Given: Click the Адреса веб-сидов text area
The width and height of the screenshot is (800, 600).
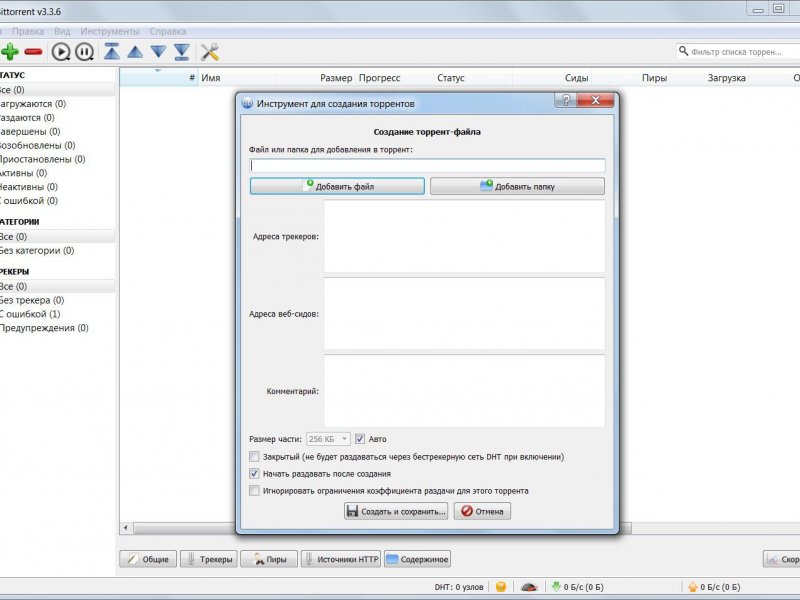Looking at the screenshot, I should click(464, 314).
